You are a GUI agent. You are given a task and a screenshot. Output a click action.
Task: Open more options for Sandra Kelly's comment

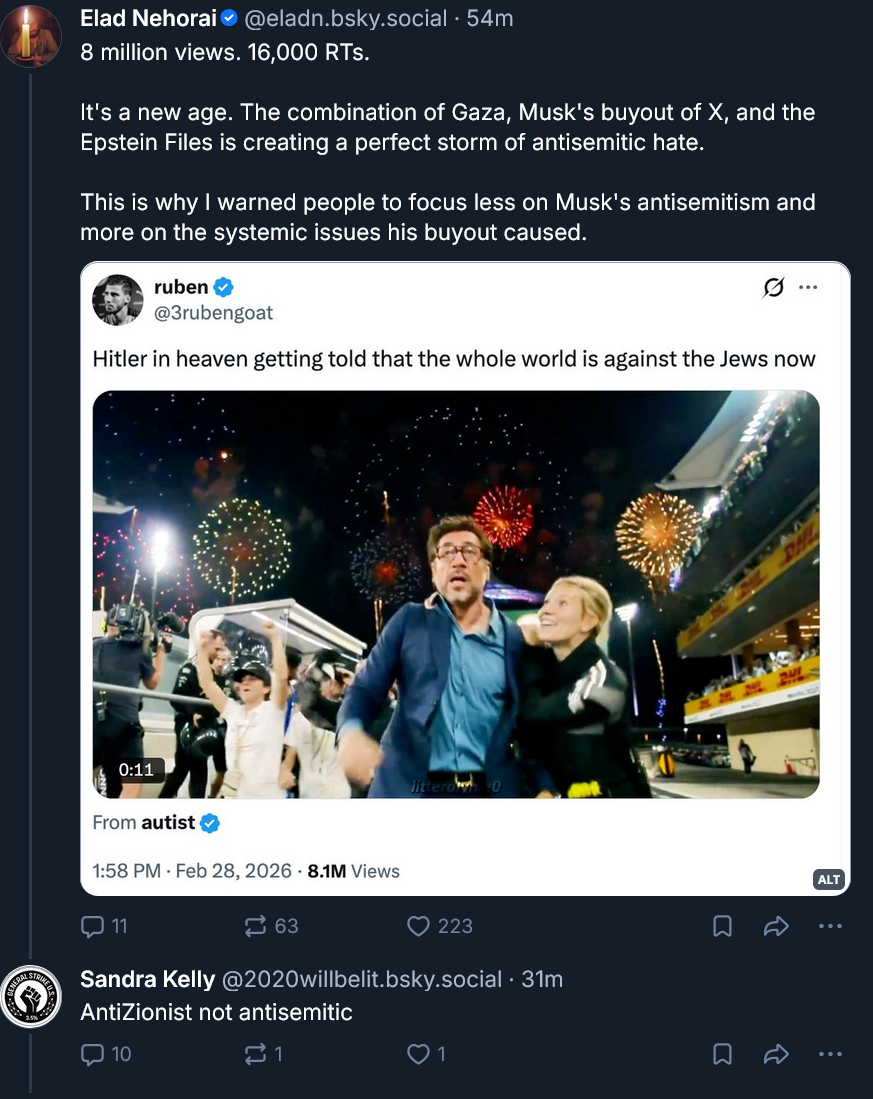tap(830, 1053)
